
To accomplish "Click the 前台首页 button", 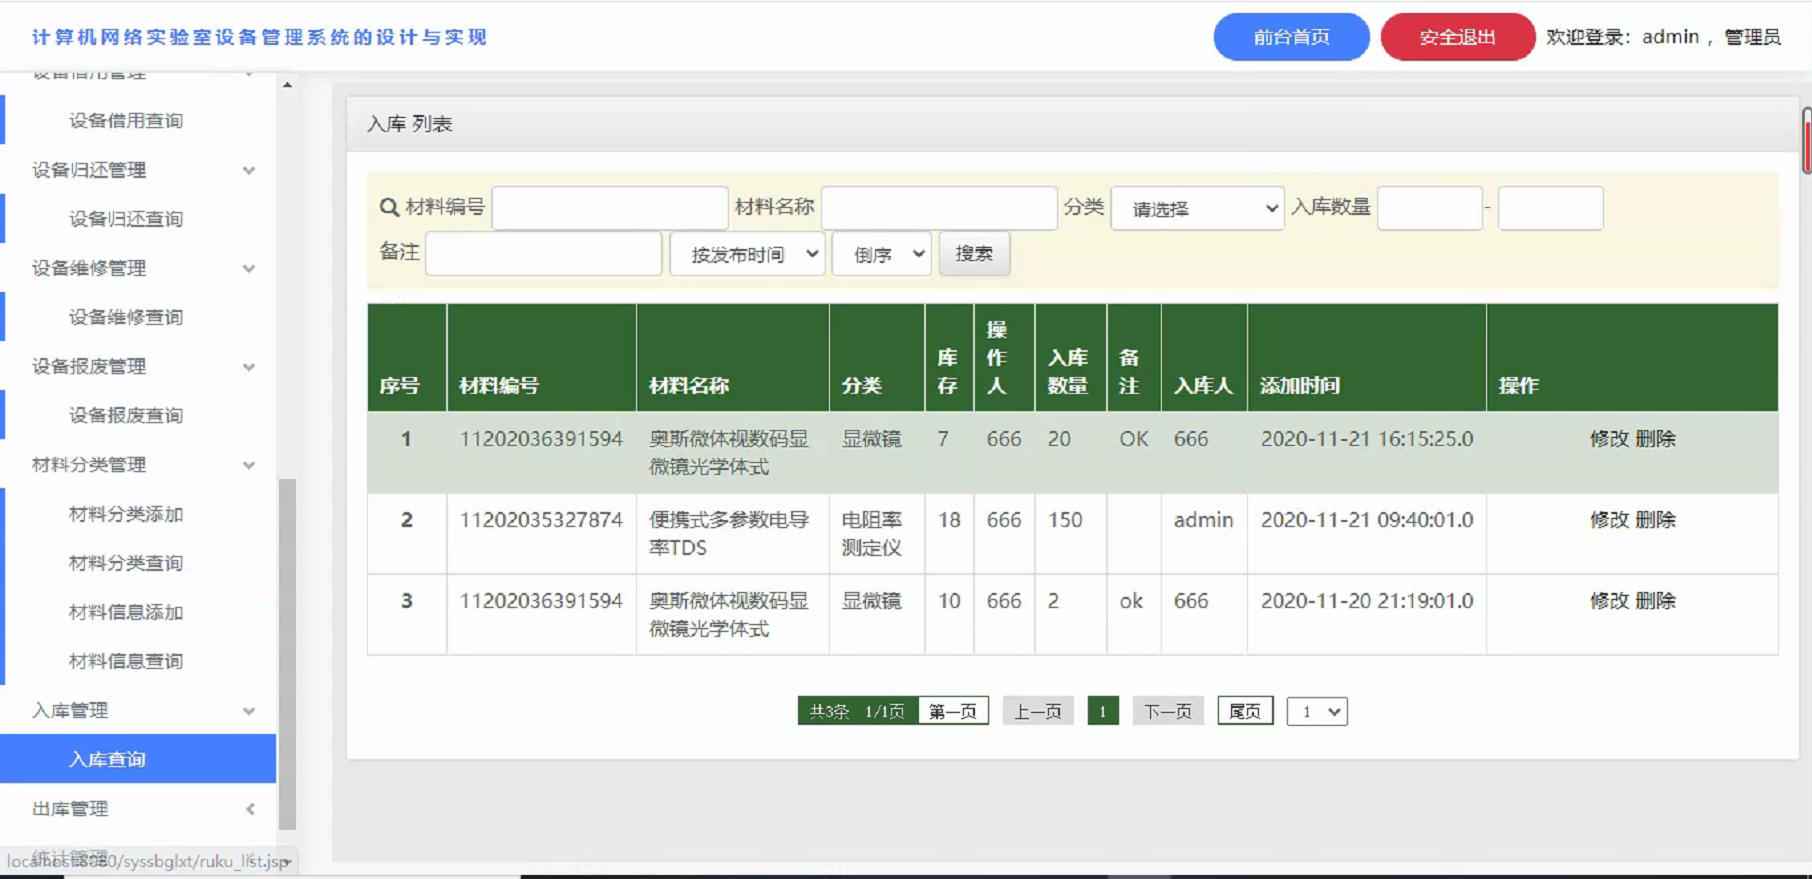I will pos(1291,37).
